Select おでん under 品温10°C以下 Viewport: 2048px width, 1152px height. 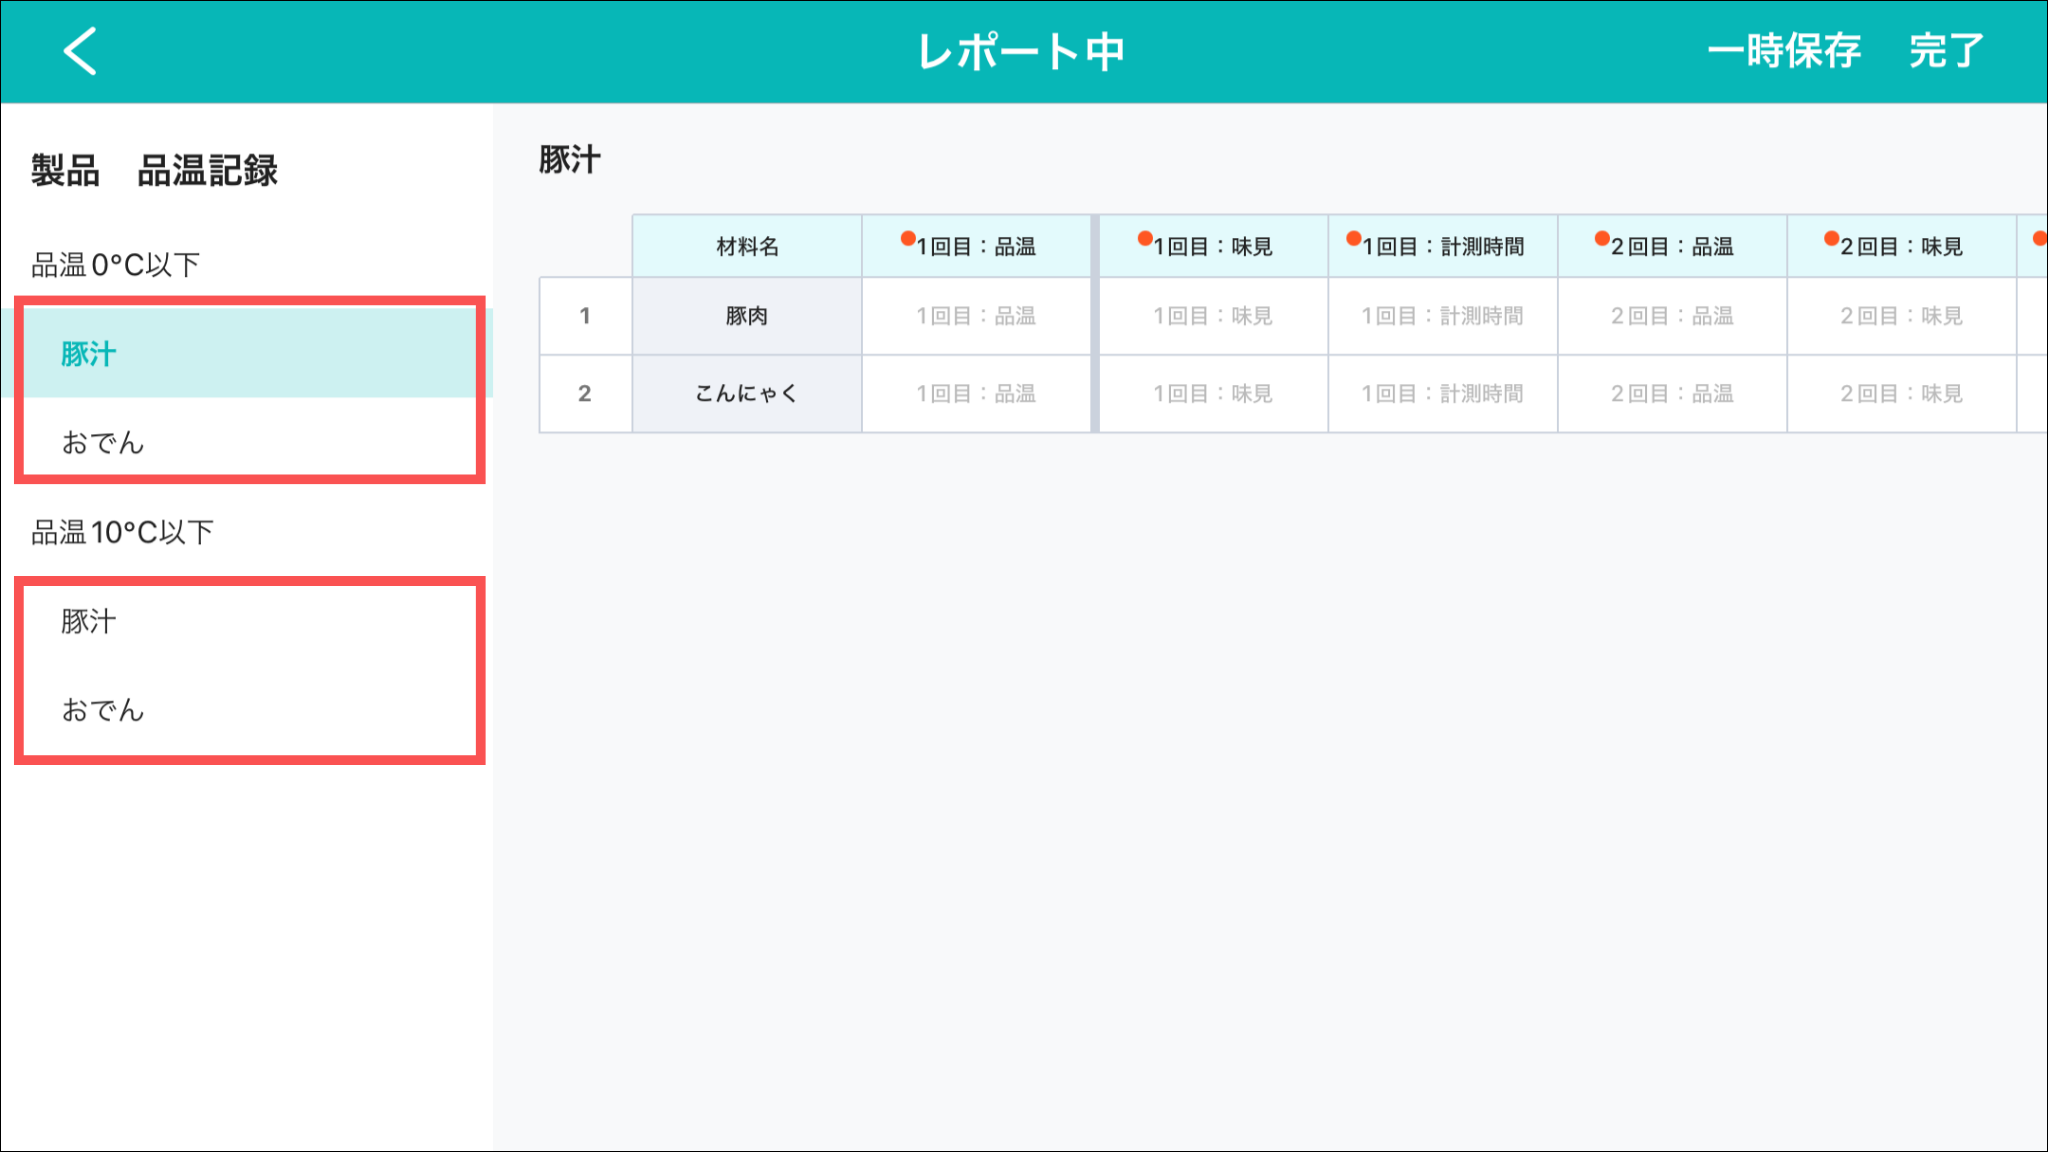[103, 710]
